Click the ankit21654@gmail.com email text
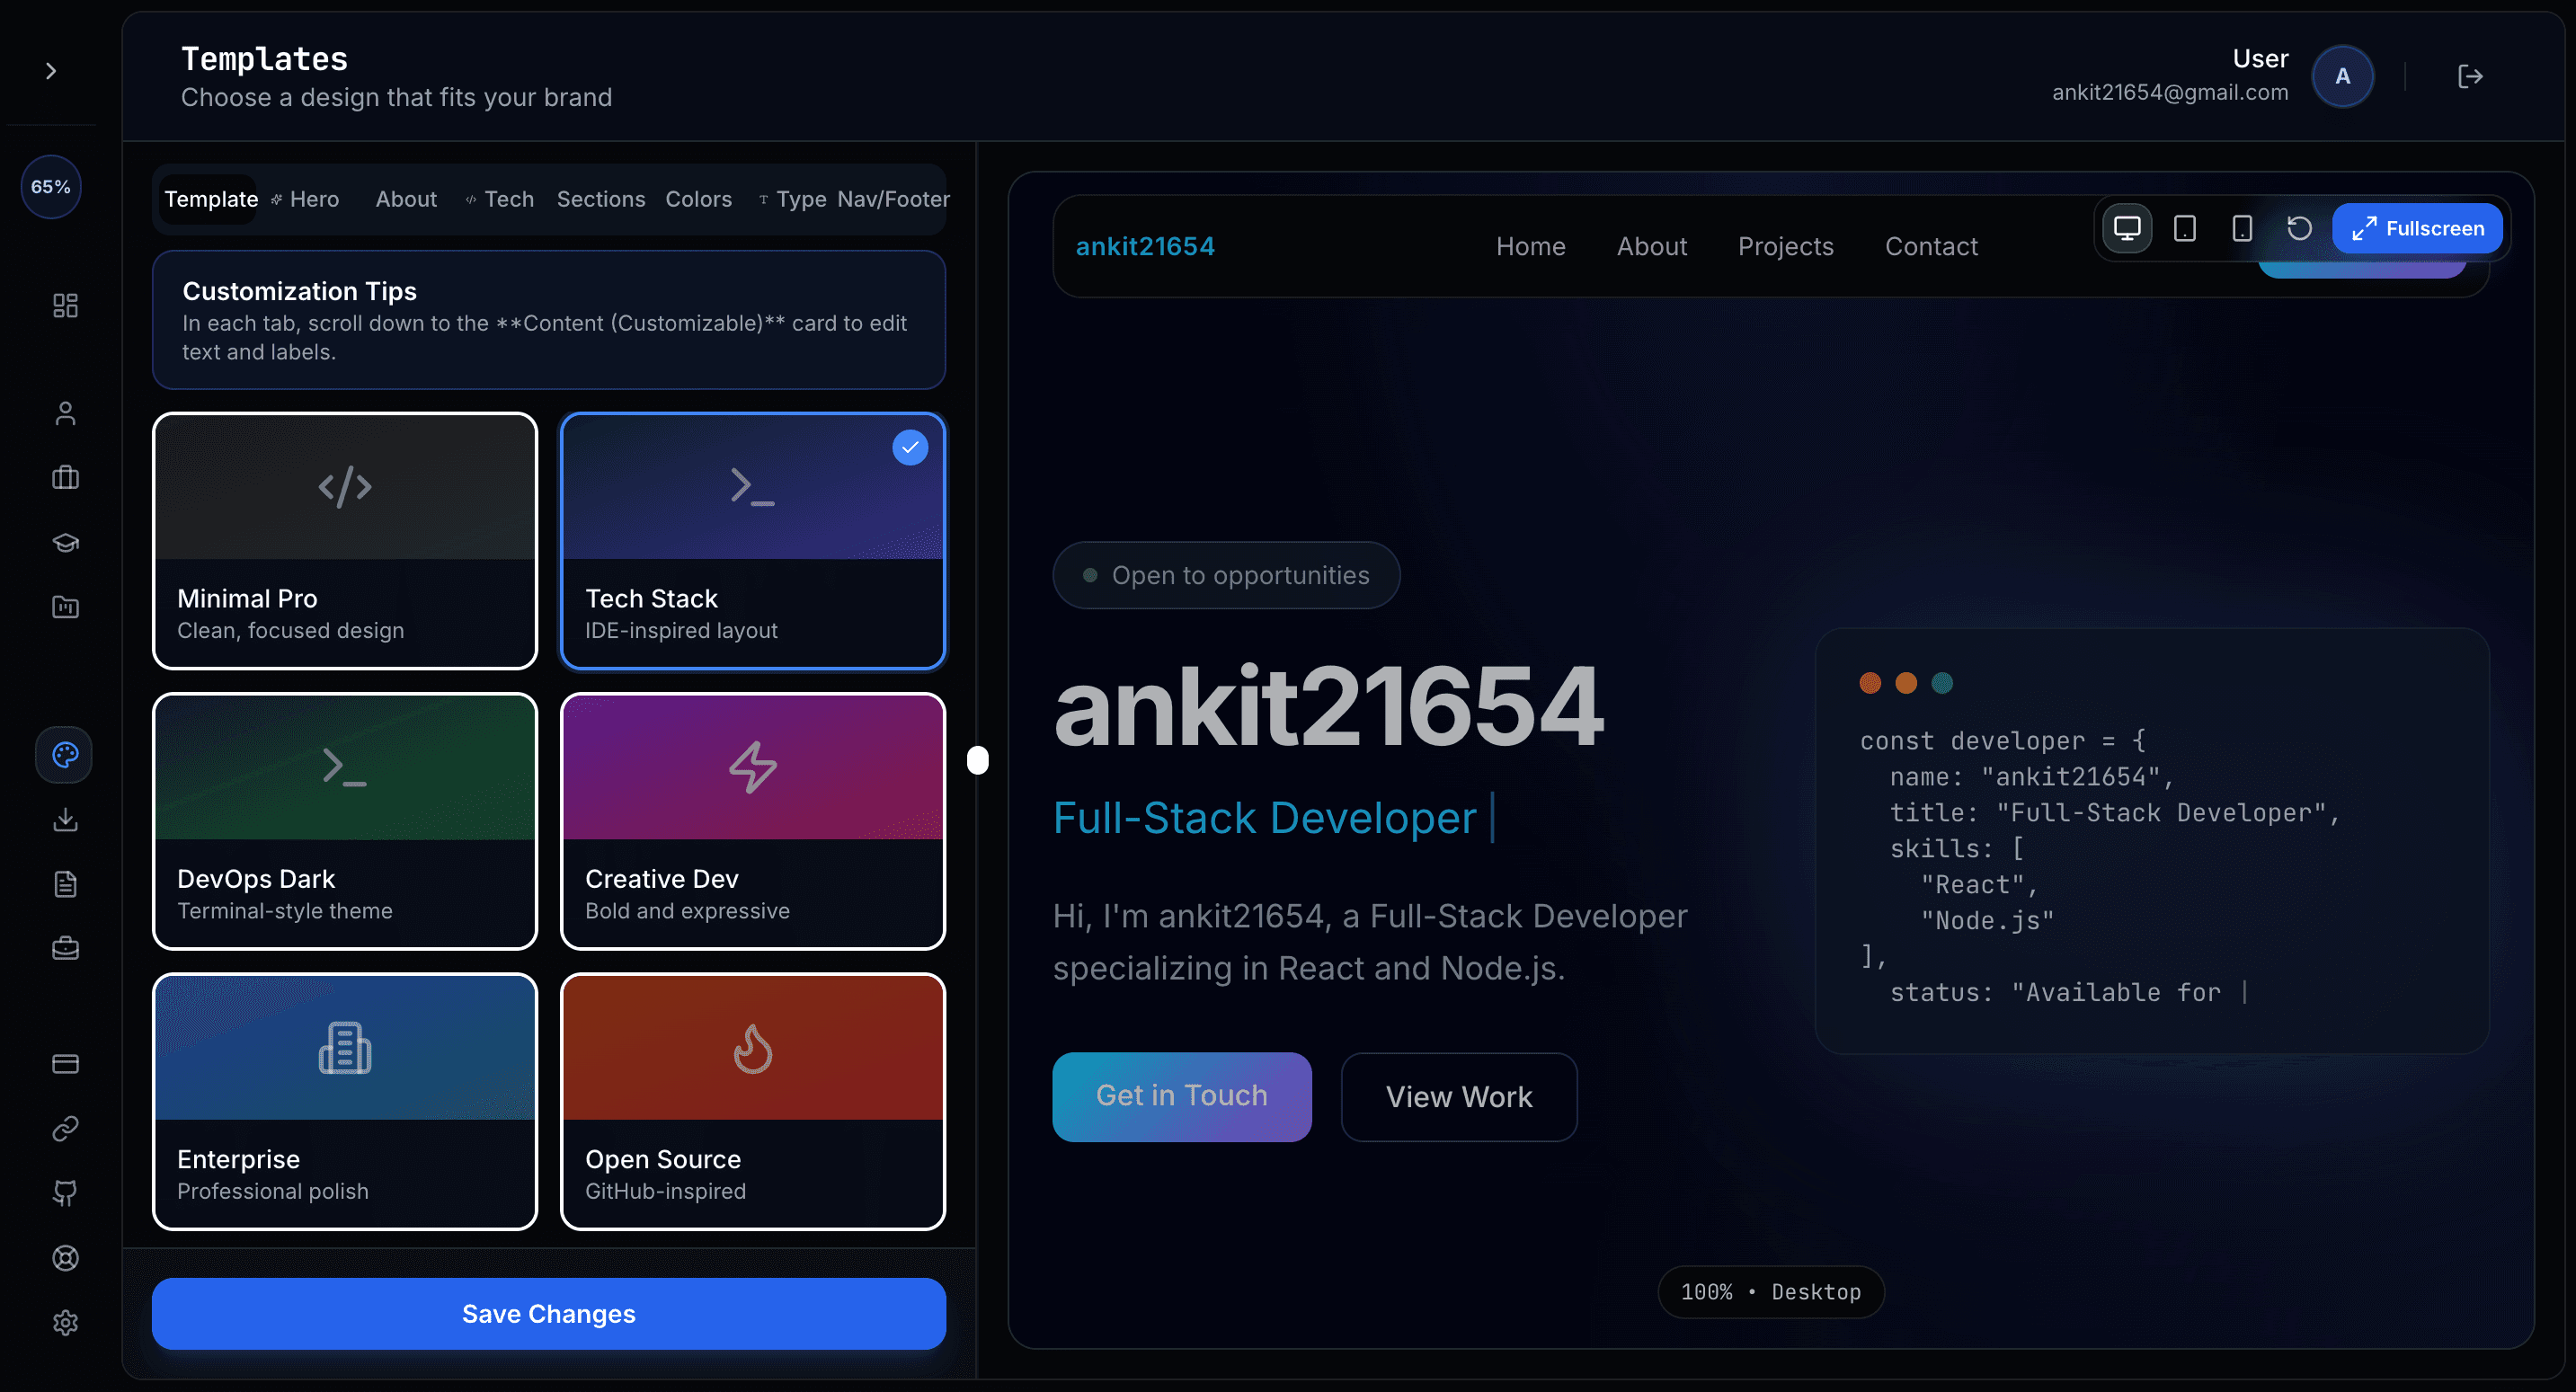Image resolution: width=2576 pixels, height=1392 pixels. [2170, 92]
